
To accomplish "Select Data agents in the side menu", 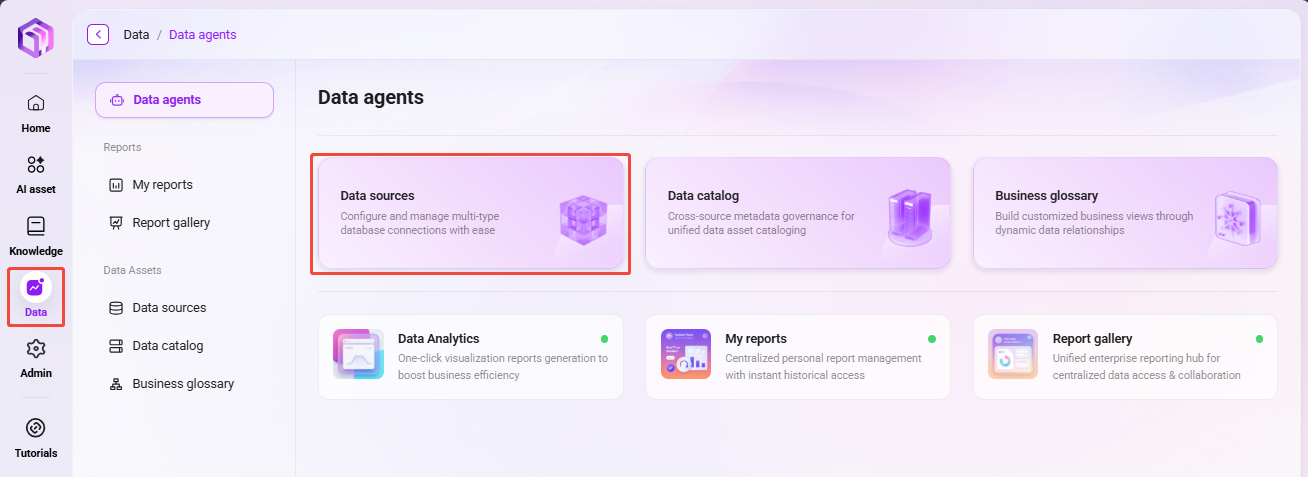I will [184, 100].
